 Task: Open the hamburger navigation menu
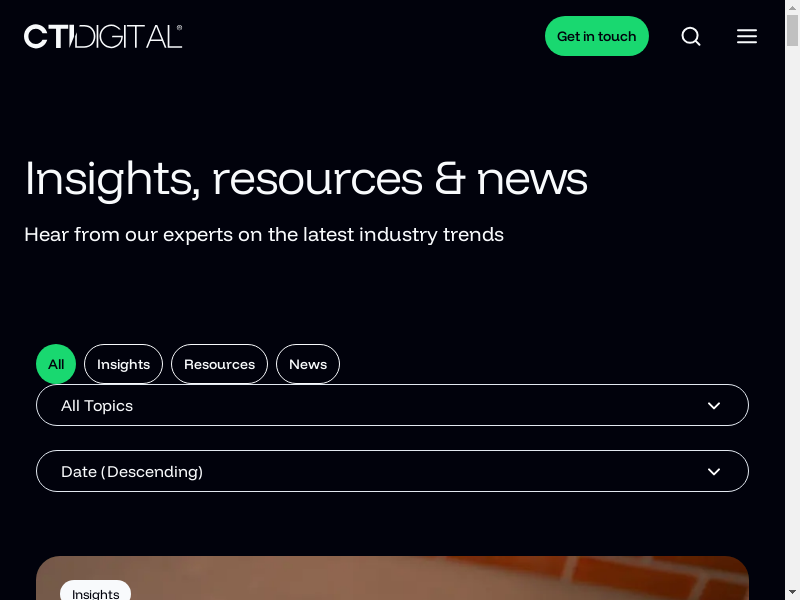(x=747, y=36)
